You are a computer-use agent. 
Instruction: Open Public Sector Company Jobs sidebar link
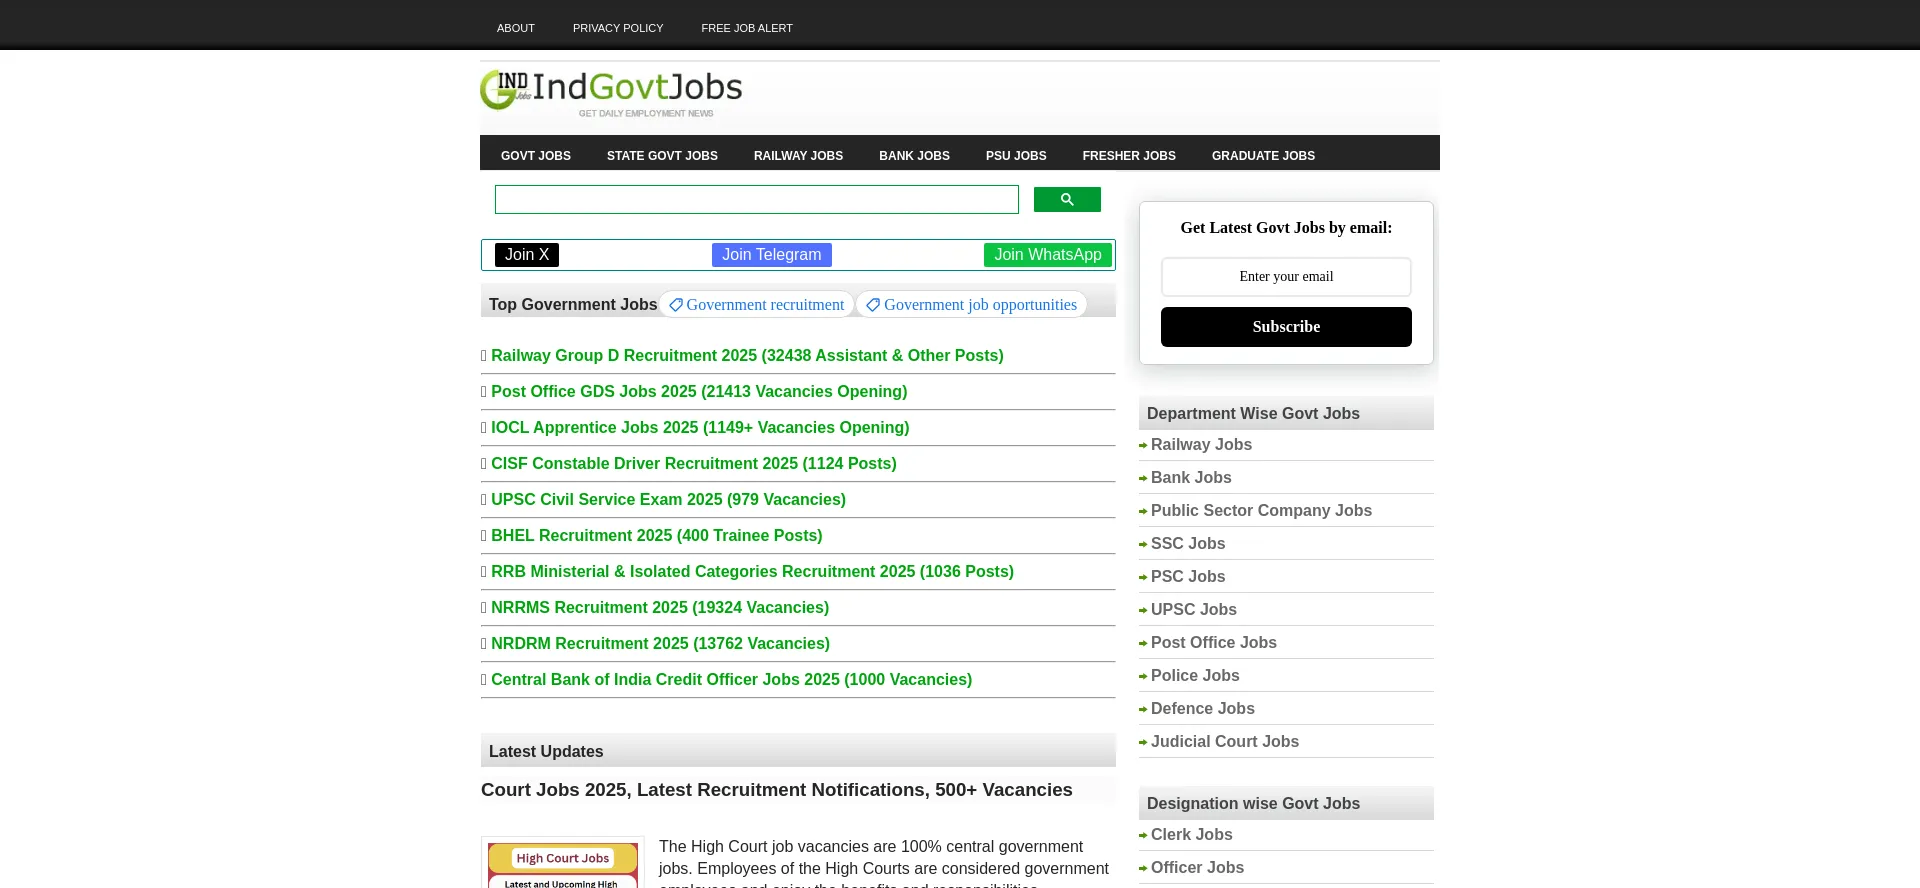(x=1261, y=510)
